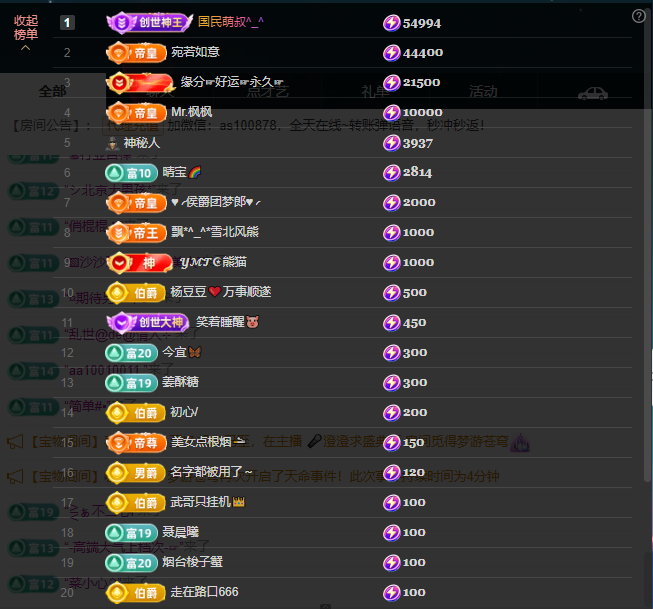Open user Mr.枫枫 profile
The width and height of the screenshot is (653, 609).
click(x=192, y=112)
